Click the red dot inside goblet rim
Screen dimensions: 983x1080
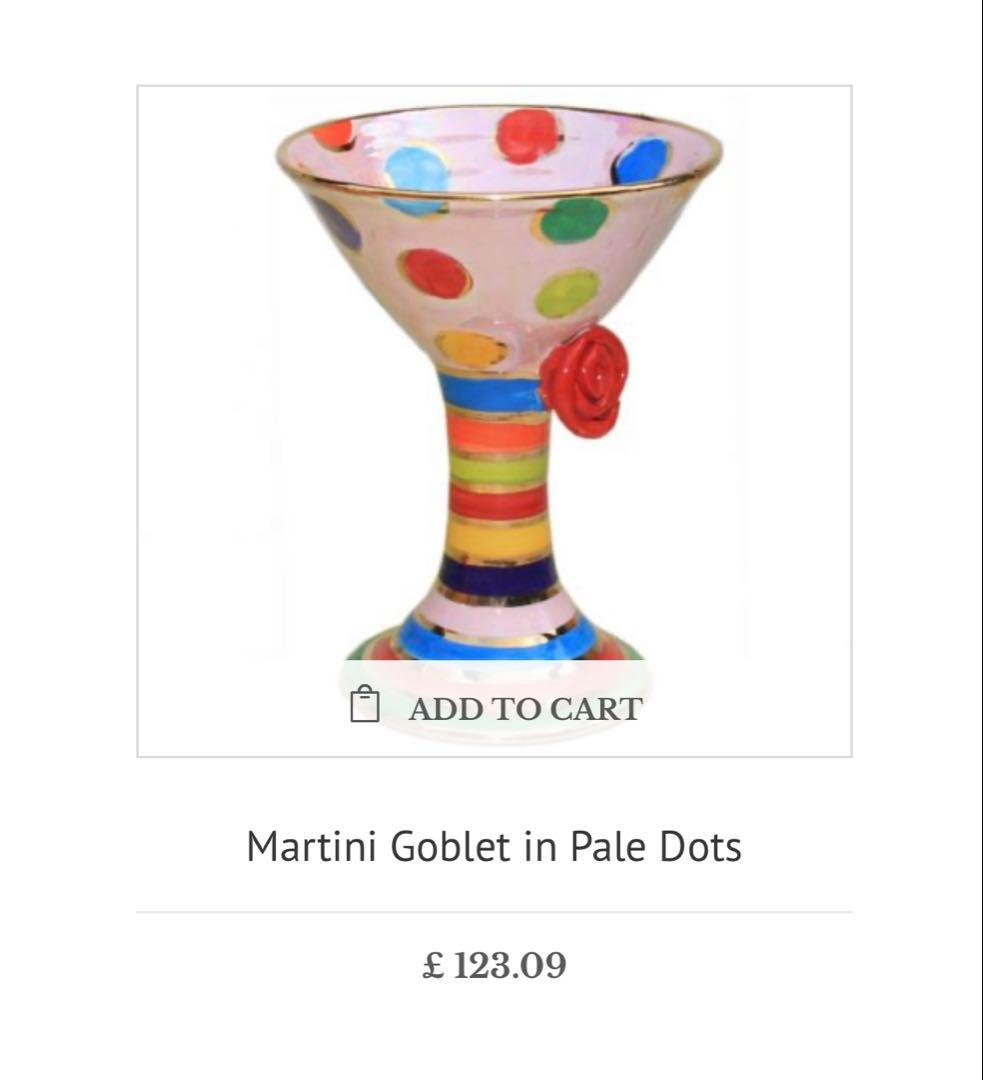(x=526, y=136)
